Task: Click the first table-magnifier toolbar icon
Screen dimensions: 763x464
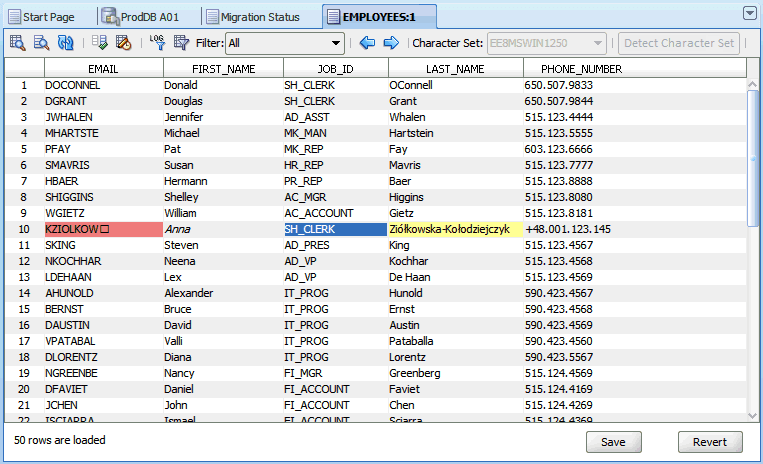Action: [x=18, y=43]
